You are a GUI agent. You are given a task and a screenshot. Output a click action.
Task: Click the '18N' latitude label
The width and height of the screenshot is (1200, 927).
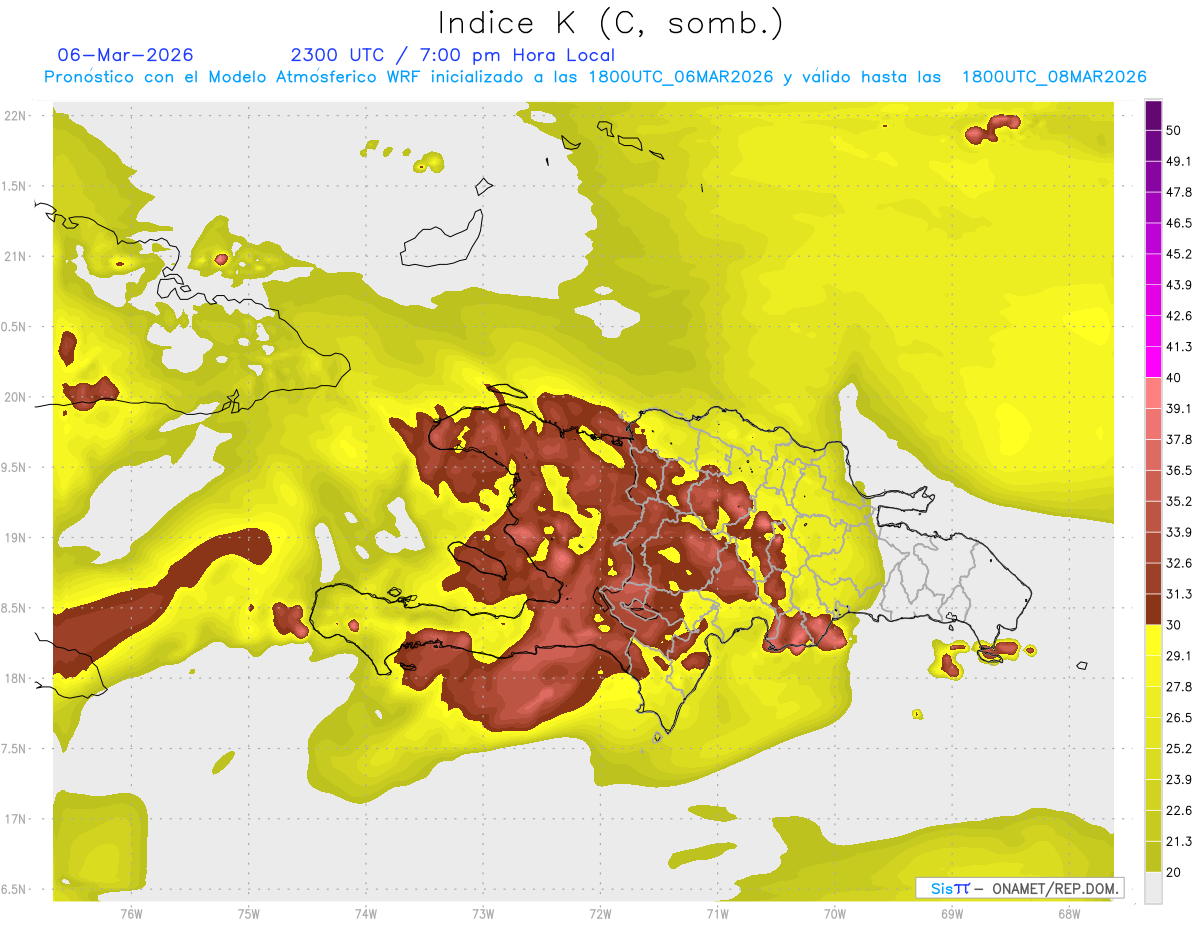(x=17, y=678)
